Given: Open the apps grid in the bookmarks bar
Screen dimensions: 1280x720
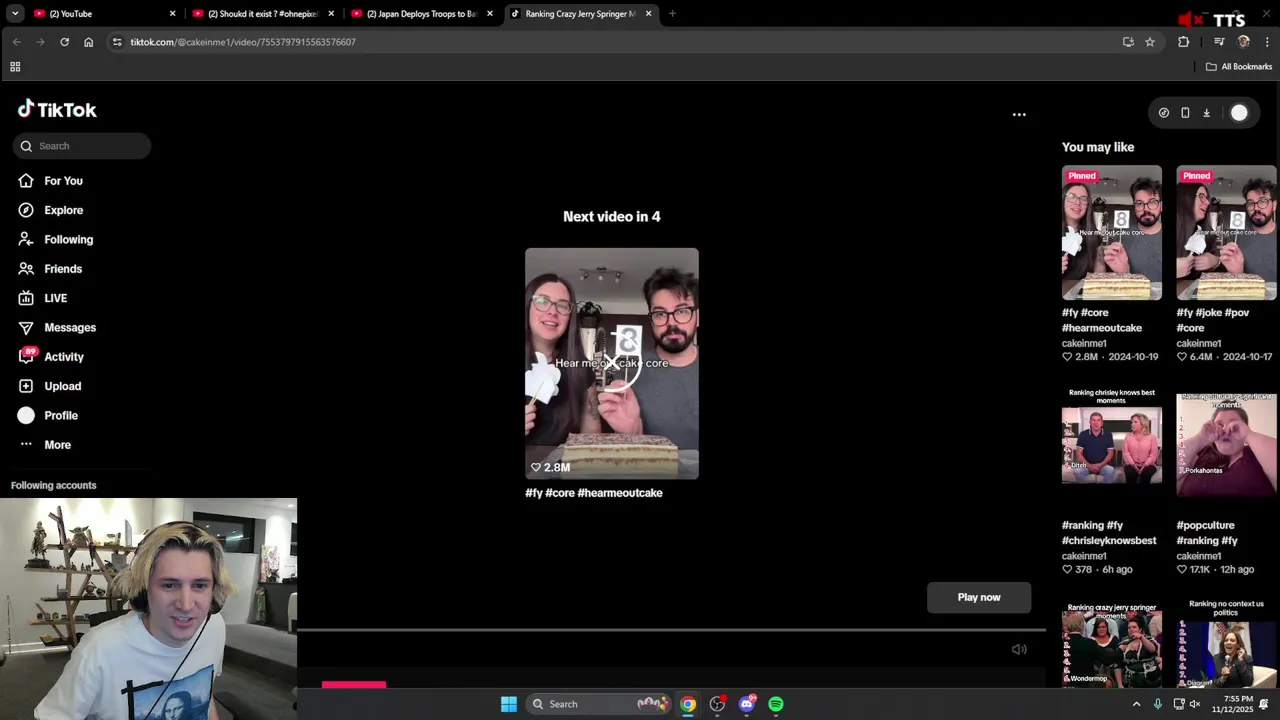Looking at the screenshot, I should tap(15, 67).
